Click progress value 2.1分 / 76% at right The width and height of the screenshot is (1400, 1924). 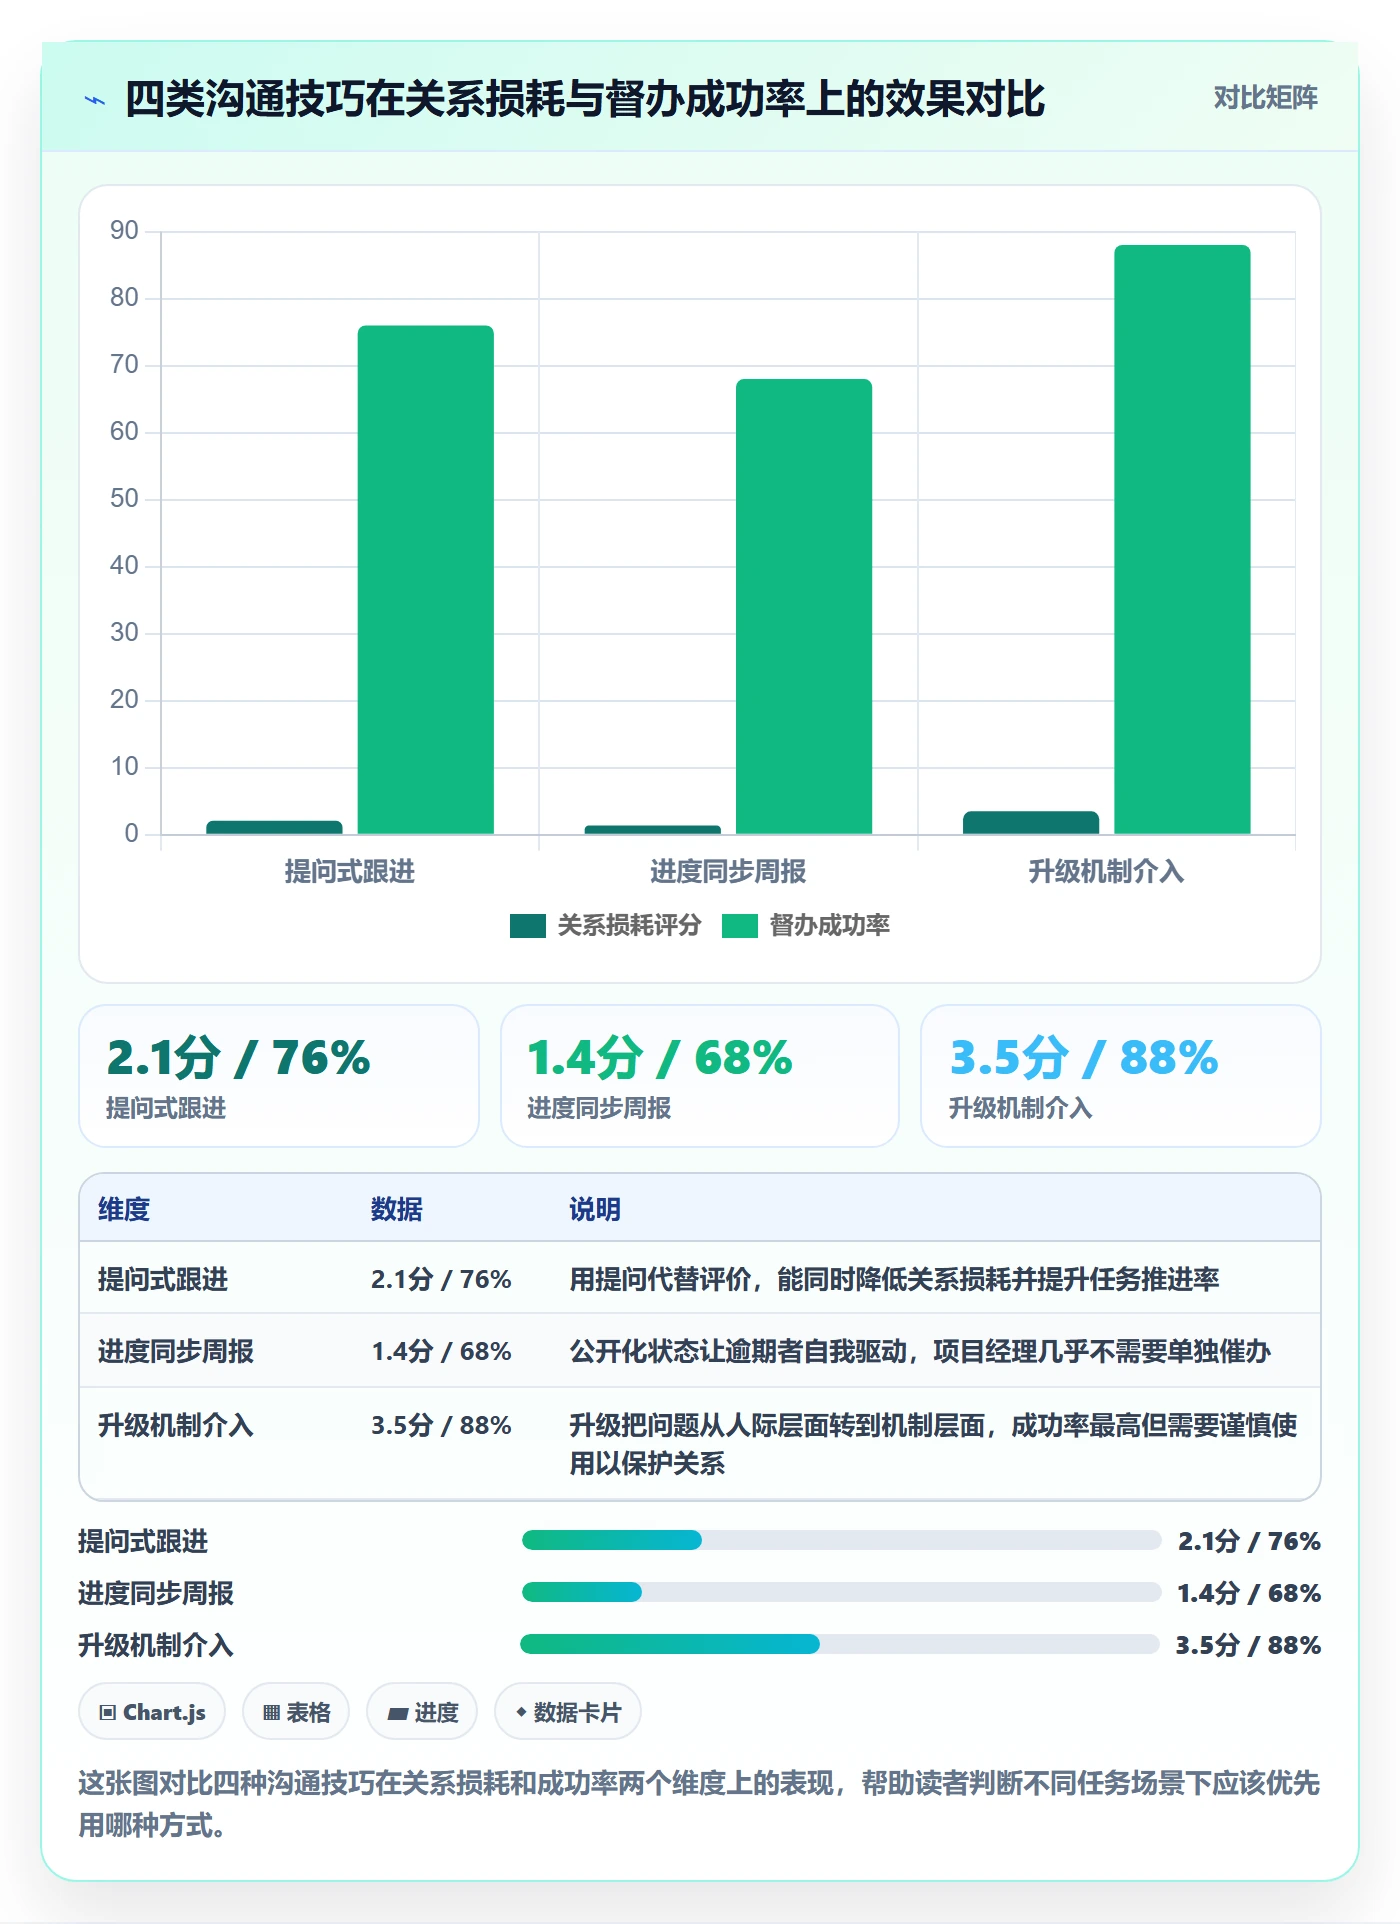click(x=1249, y=1541)
